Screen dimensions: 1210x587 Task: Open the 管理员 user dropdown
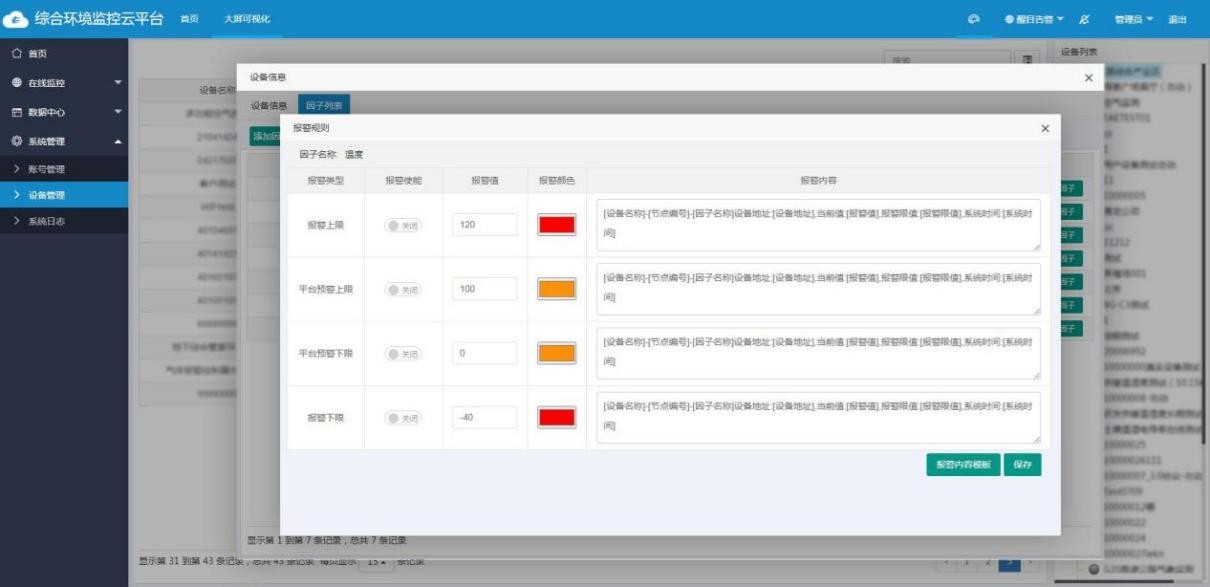tap(1133, 20)
